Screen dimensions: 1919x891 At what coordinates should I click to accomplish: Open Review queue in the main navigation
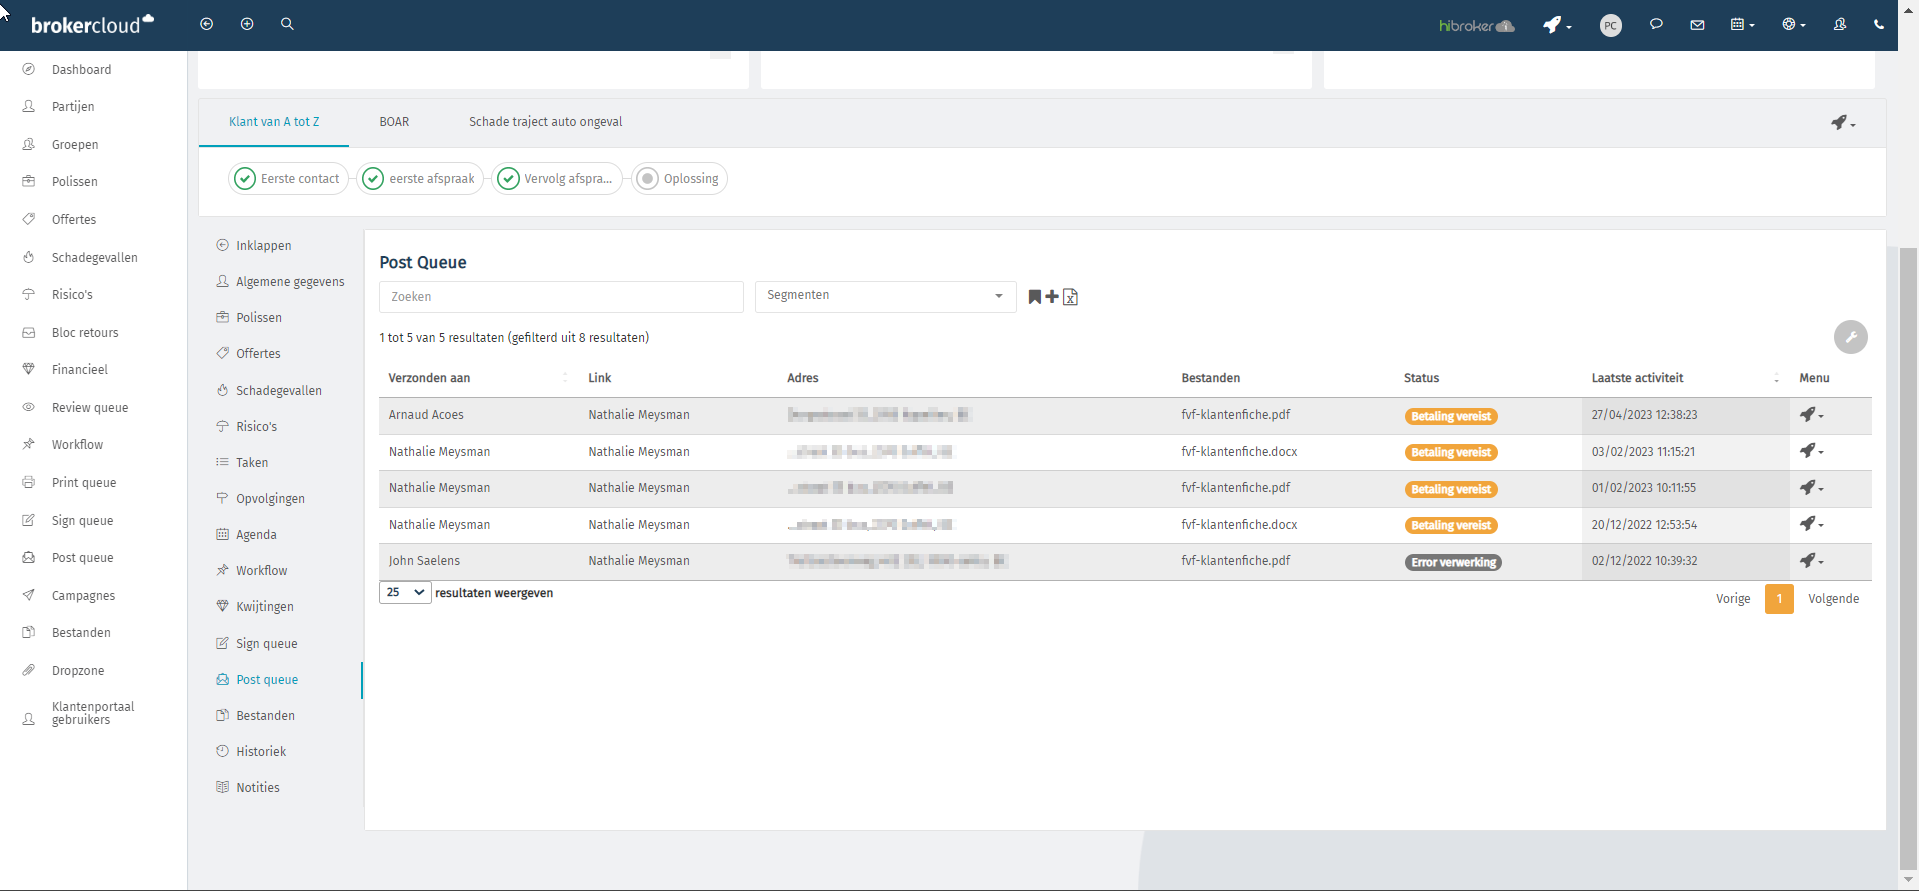pos(90,407)
